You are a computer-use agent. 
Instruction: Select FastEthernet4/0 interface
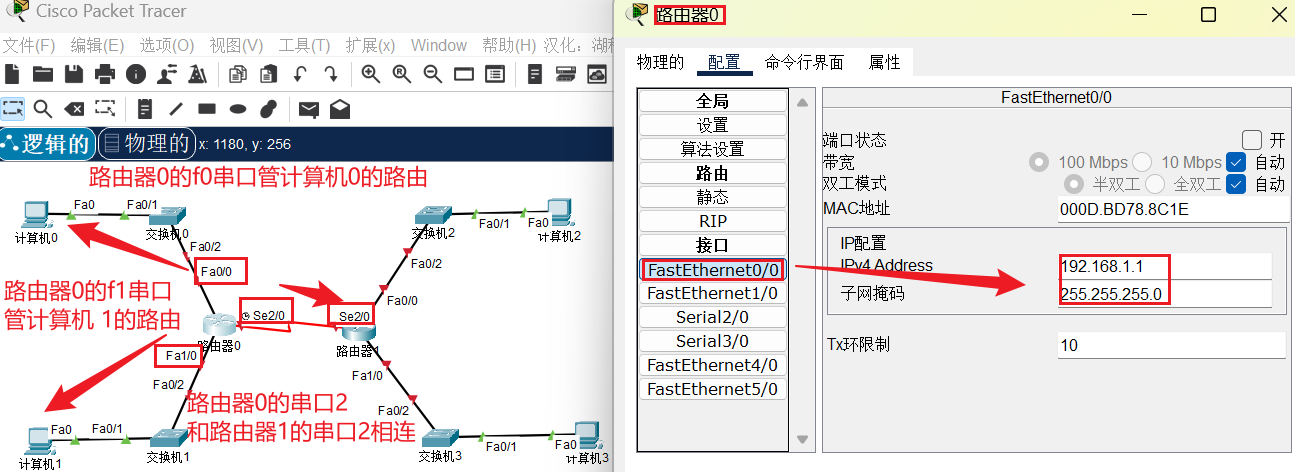(x=713, y=365)
